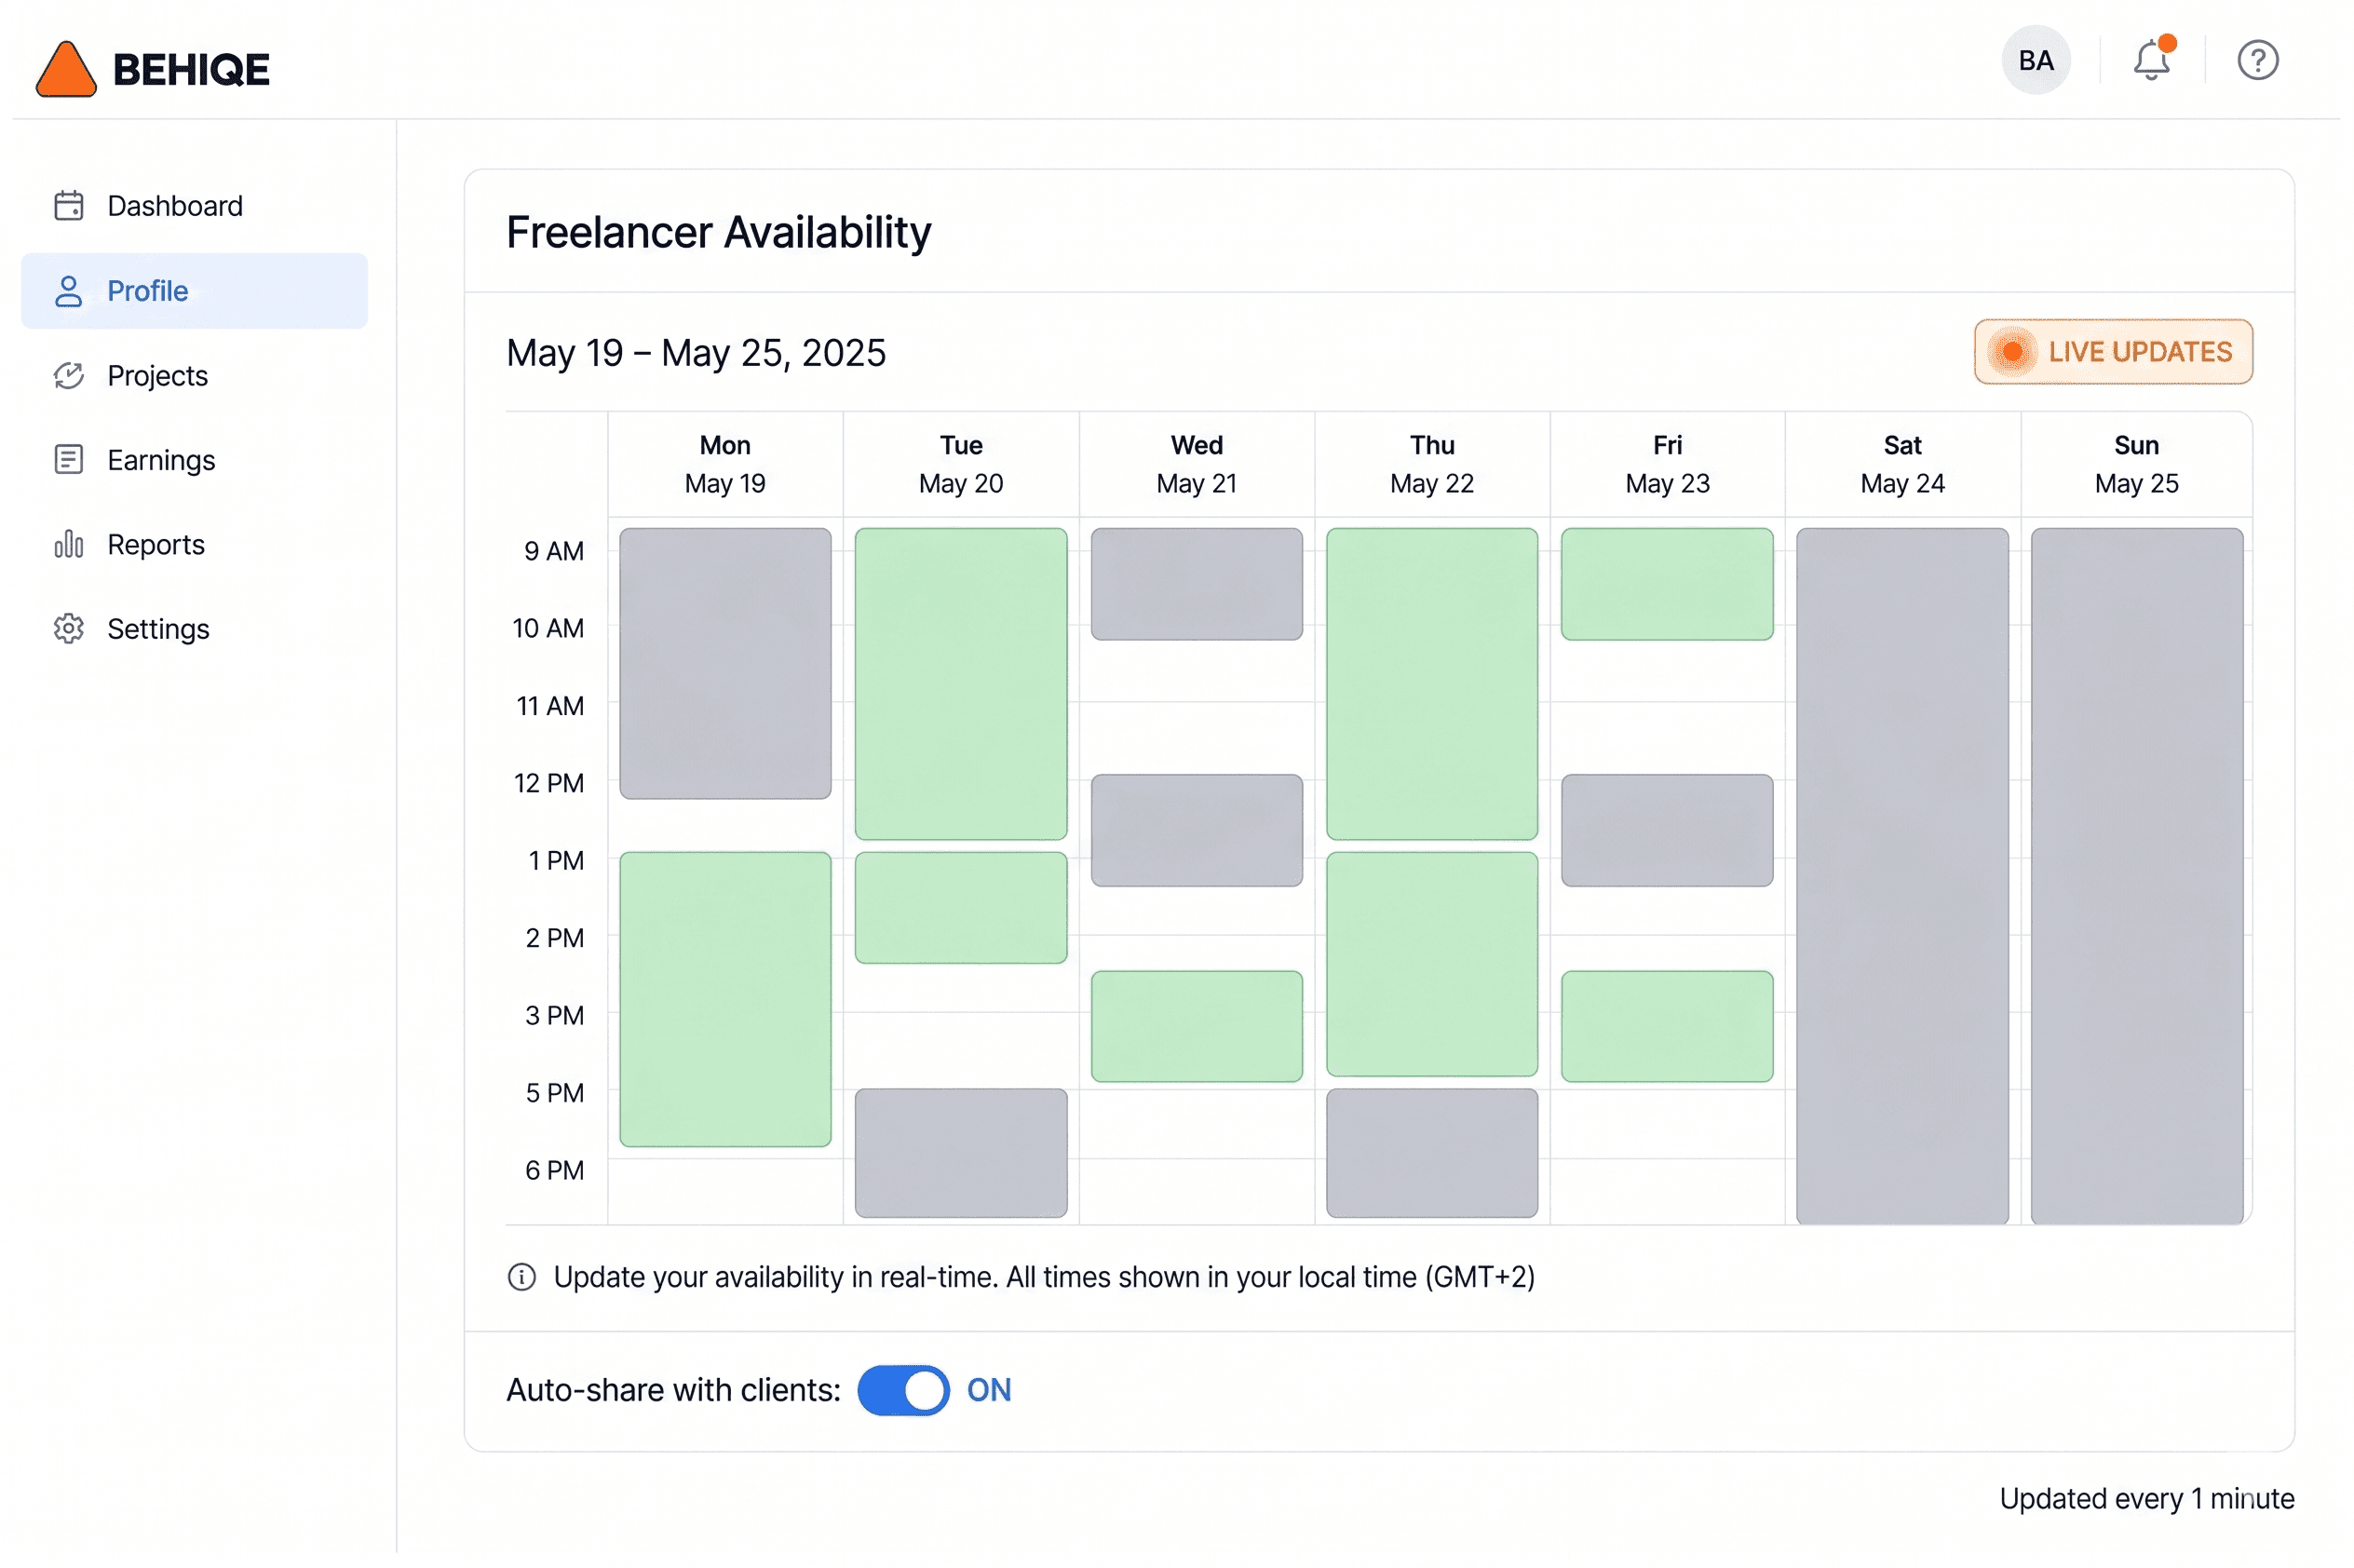Click Friday 9 AM green availability slot

click(1667, 584)
